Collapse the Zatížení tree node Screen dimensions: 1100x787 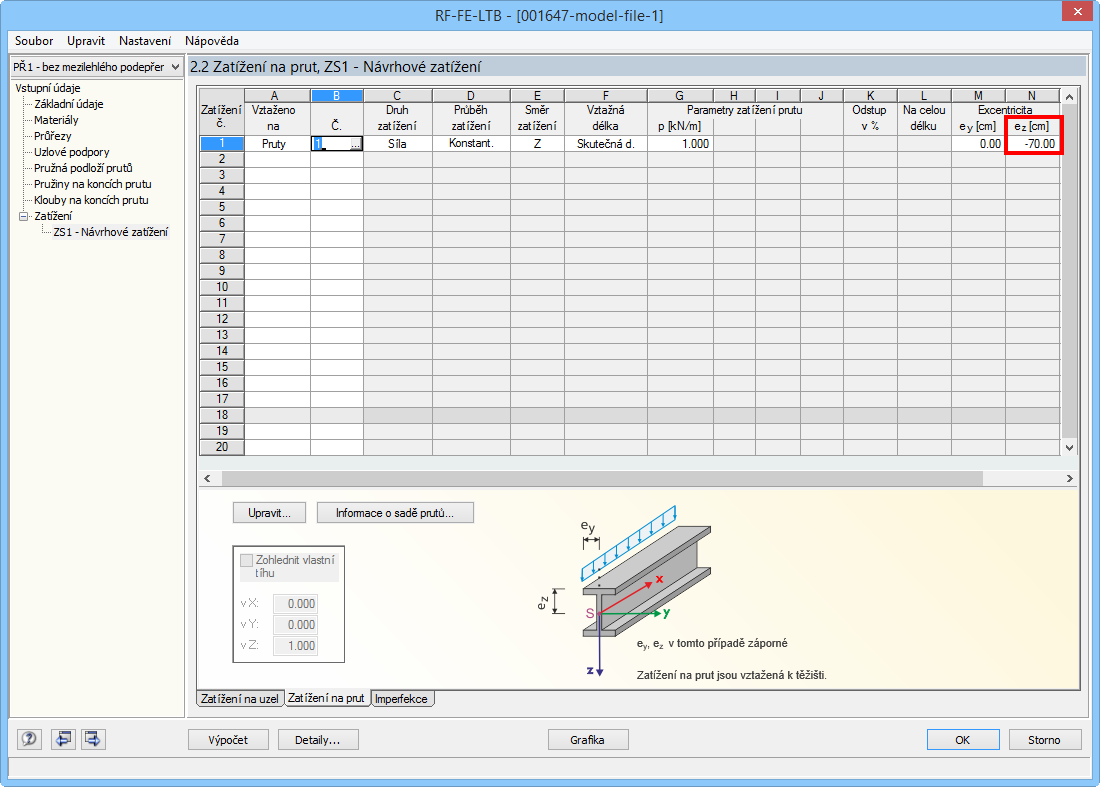click(23, 216)
